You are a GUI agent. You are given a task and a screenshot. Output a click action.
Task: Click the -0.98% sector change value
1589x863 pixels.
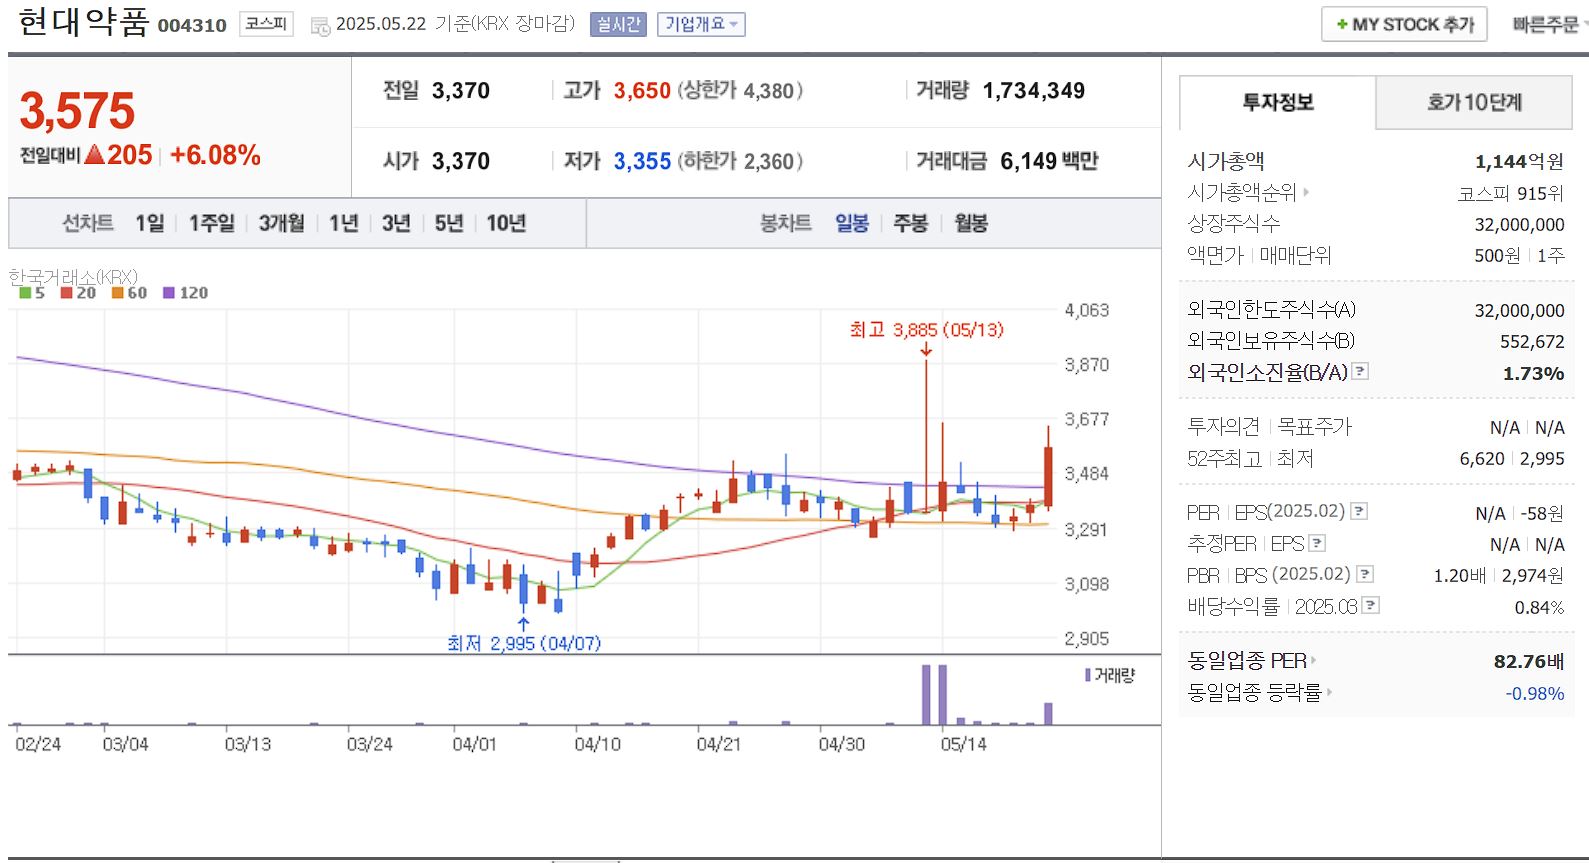pyautogui.click(x=1535, y=693)
